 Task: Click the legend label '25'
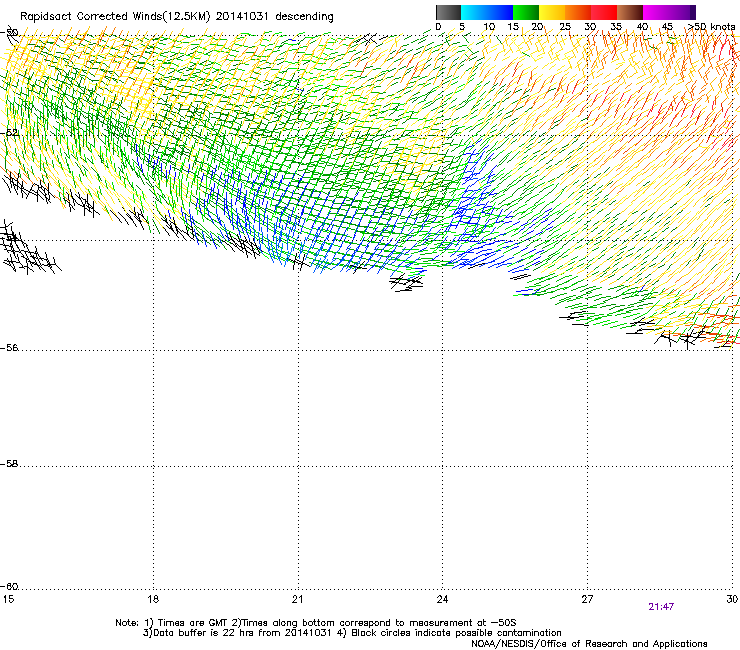(565, 27)
